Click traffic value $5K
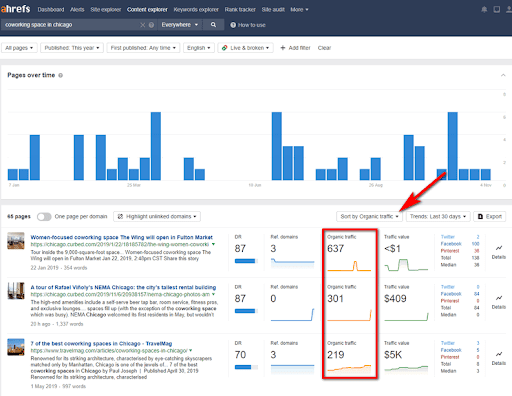The image size is (512, 396). click(393, 355)
